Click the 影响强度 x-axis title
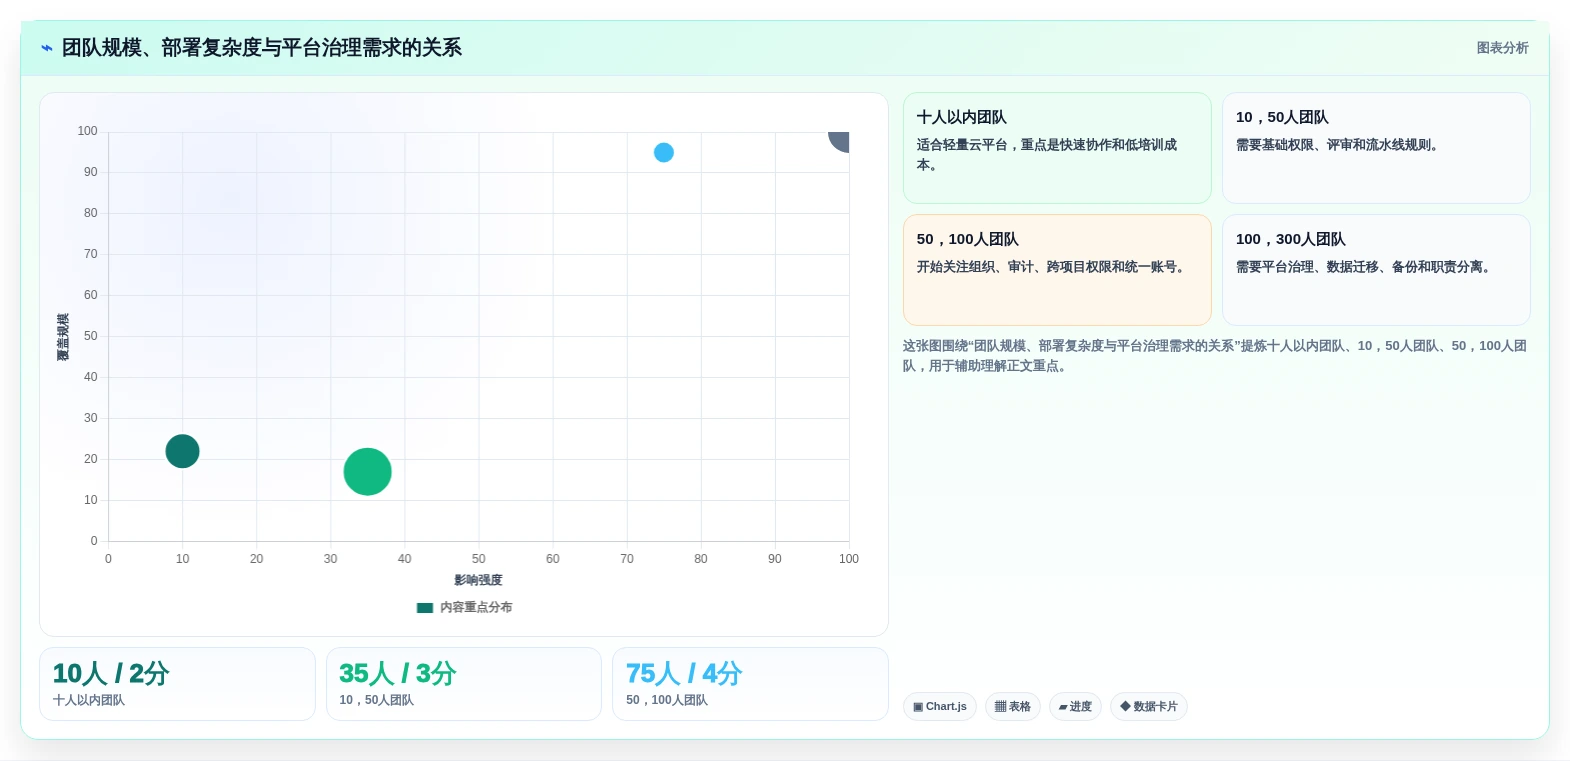This screenshot has height=761, width=1570. click(478, 580)
